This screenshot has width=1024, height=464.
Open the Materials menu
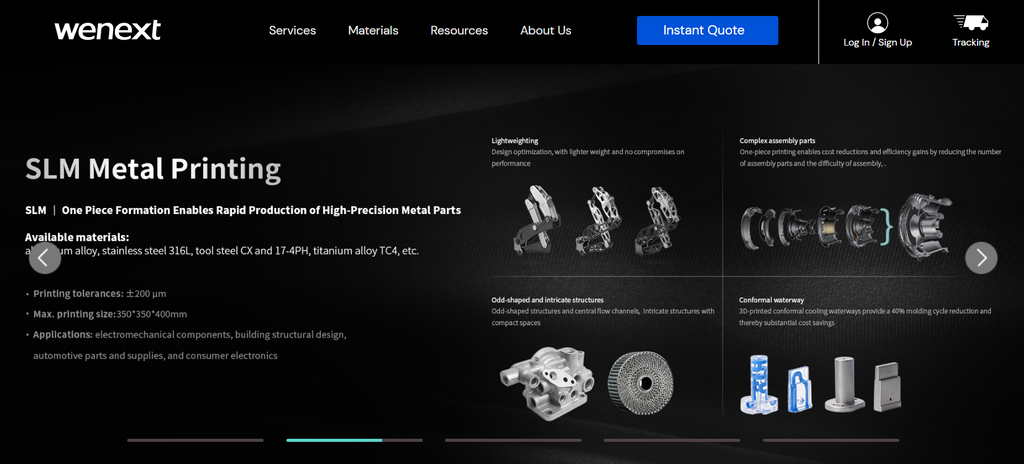[373, 30]
